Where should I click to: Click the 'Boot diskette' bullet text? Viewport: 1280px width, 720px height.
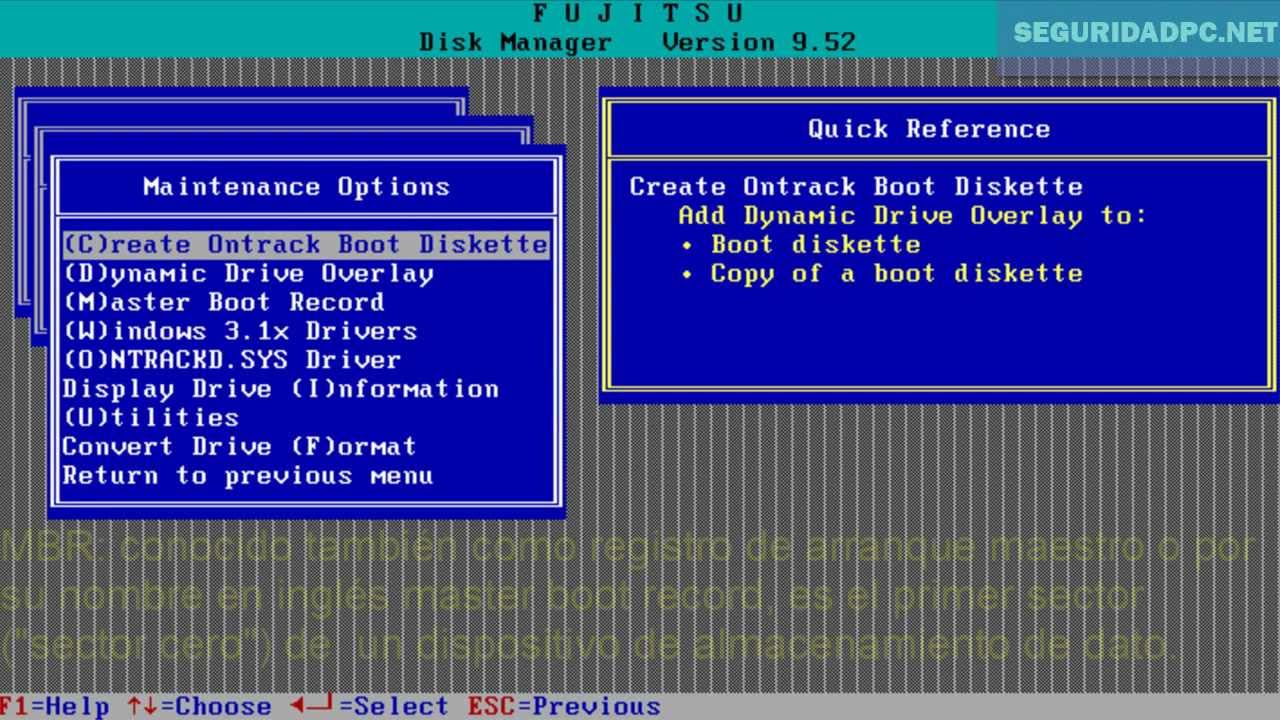(x=815, y=245)
